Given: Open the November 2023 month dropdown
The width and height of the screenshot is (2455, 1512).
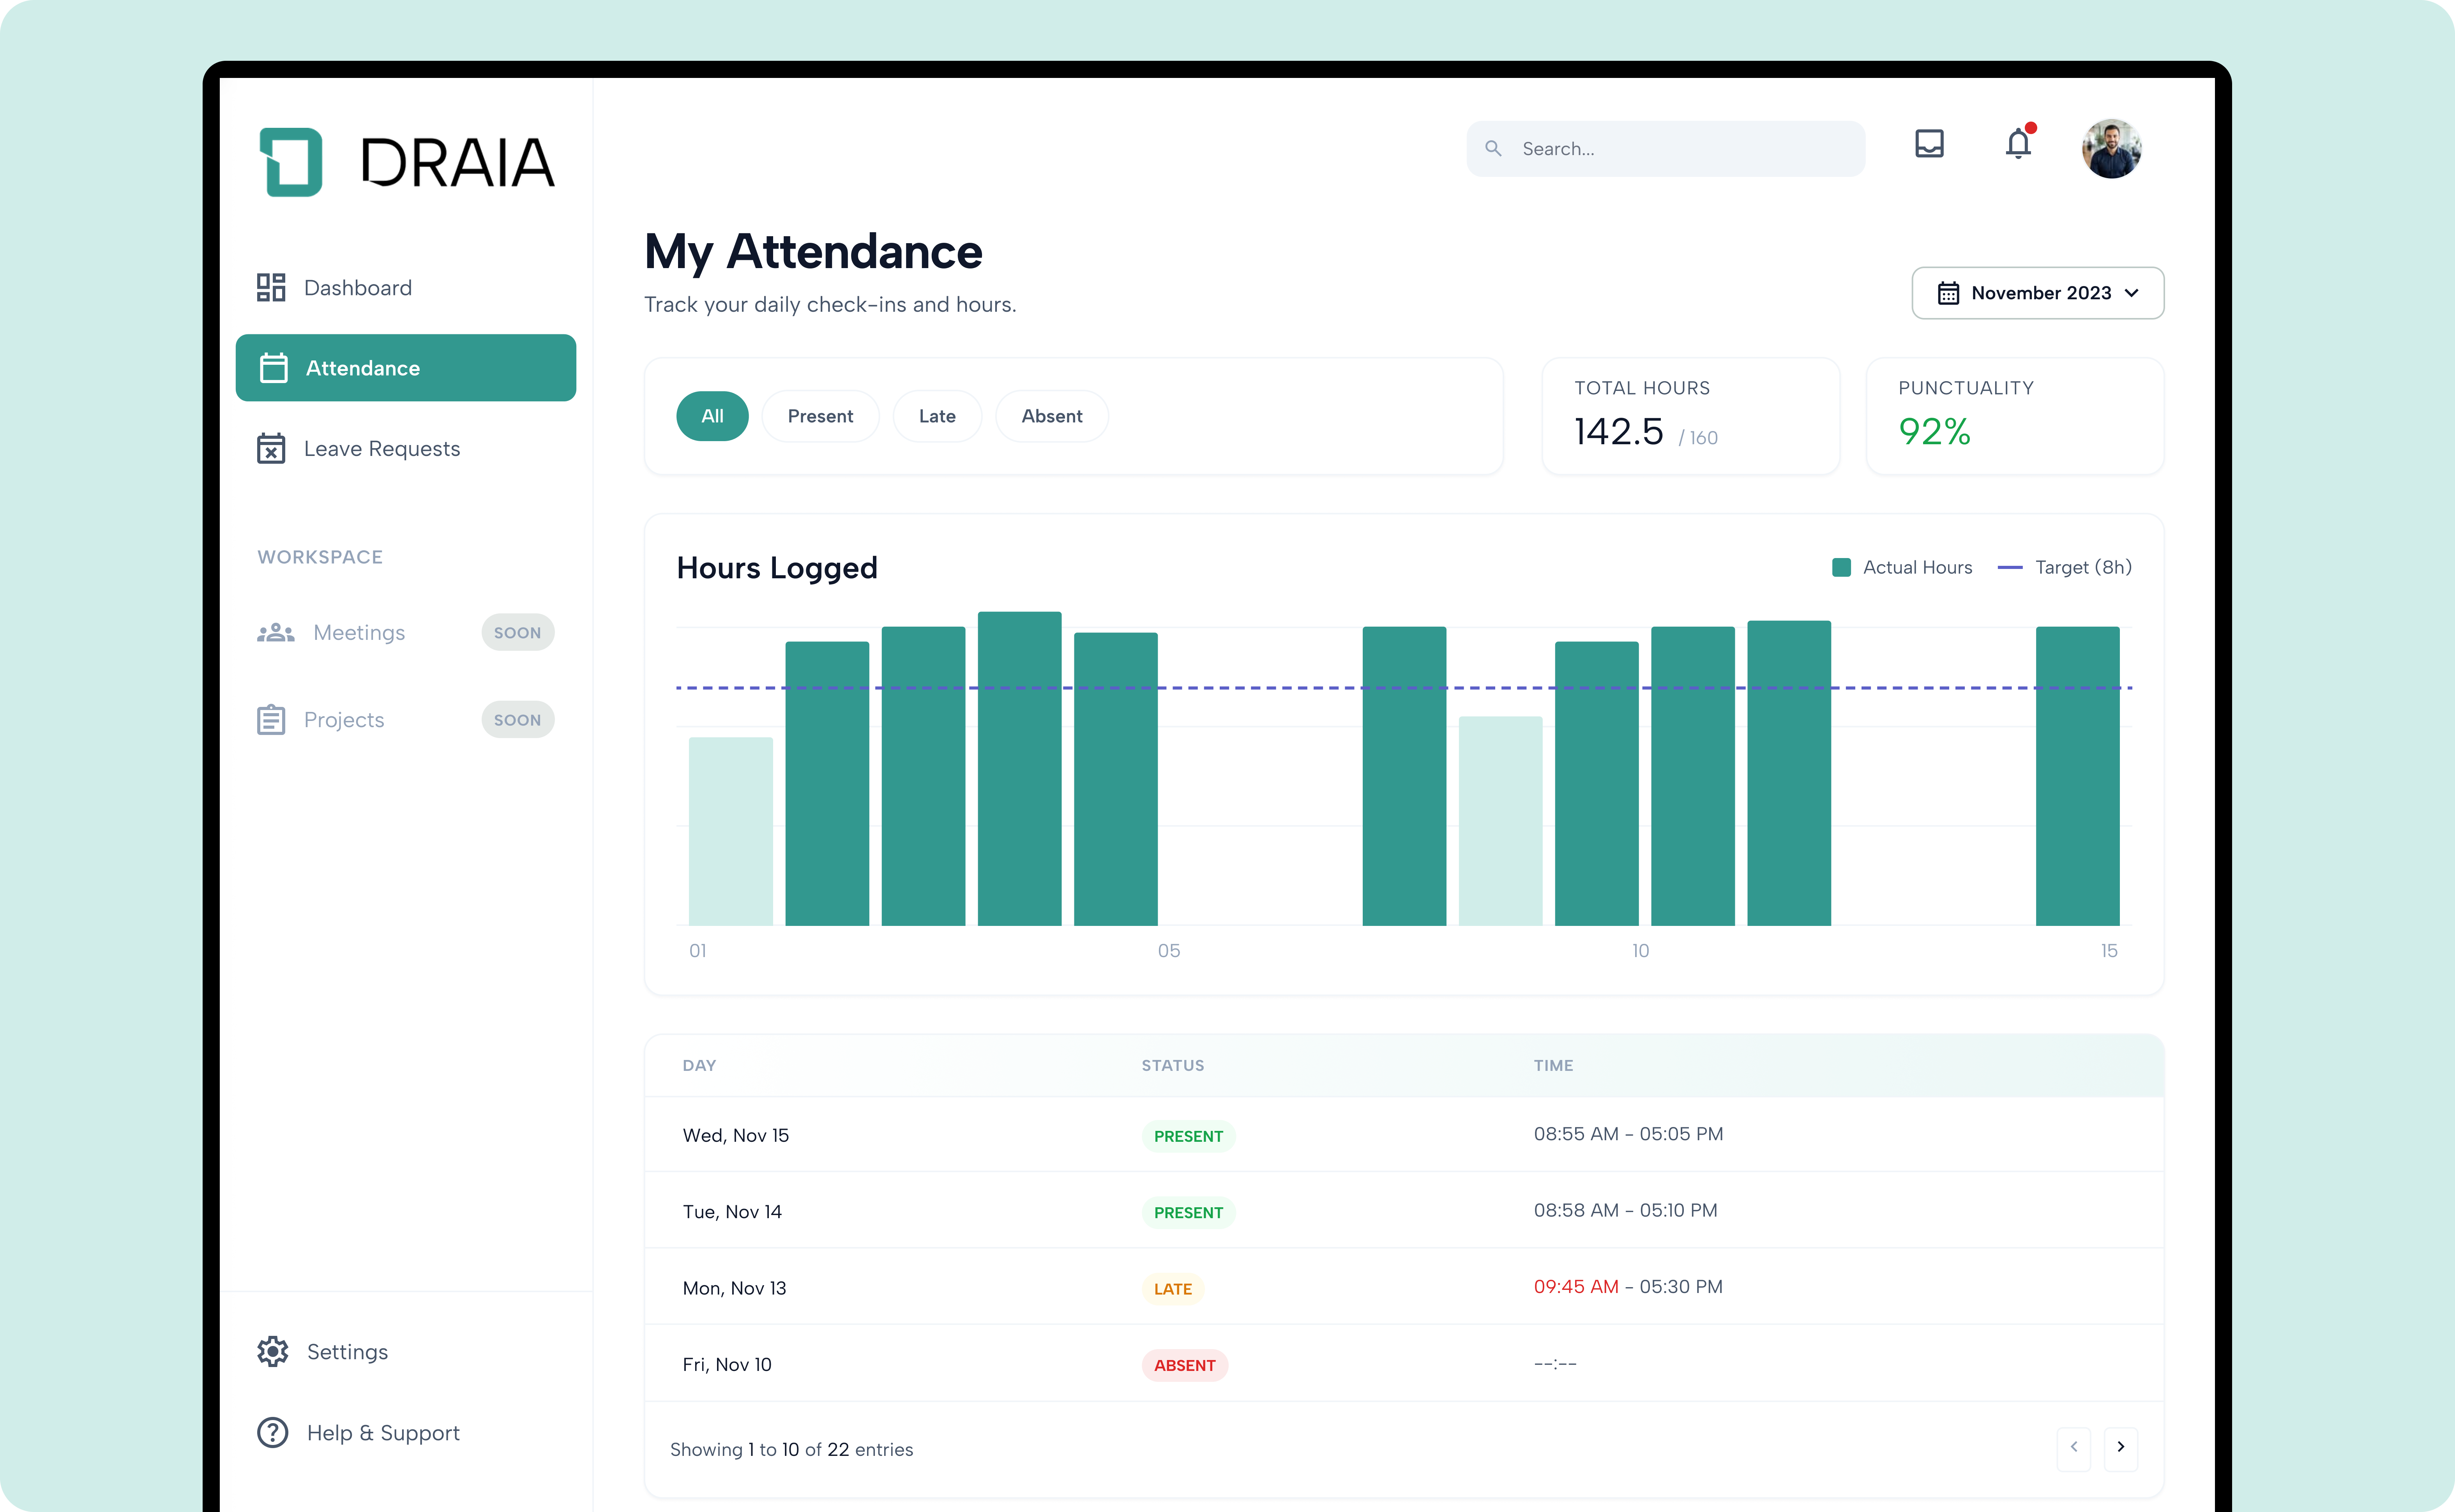Looking at the screenshot, I should (x=2038, y=293).
